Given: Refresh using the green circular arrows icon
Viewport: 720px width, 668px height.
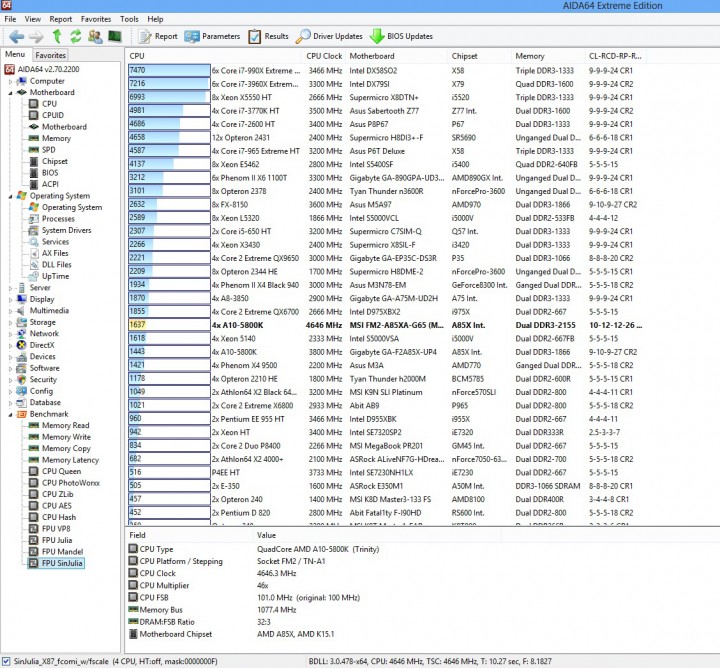Looking at the screenshot, I should coord(75,36).
